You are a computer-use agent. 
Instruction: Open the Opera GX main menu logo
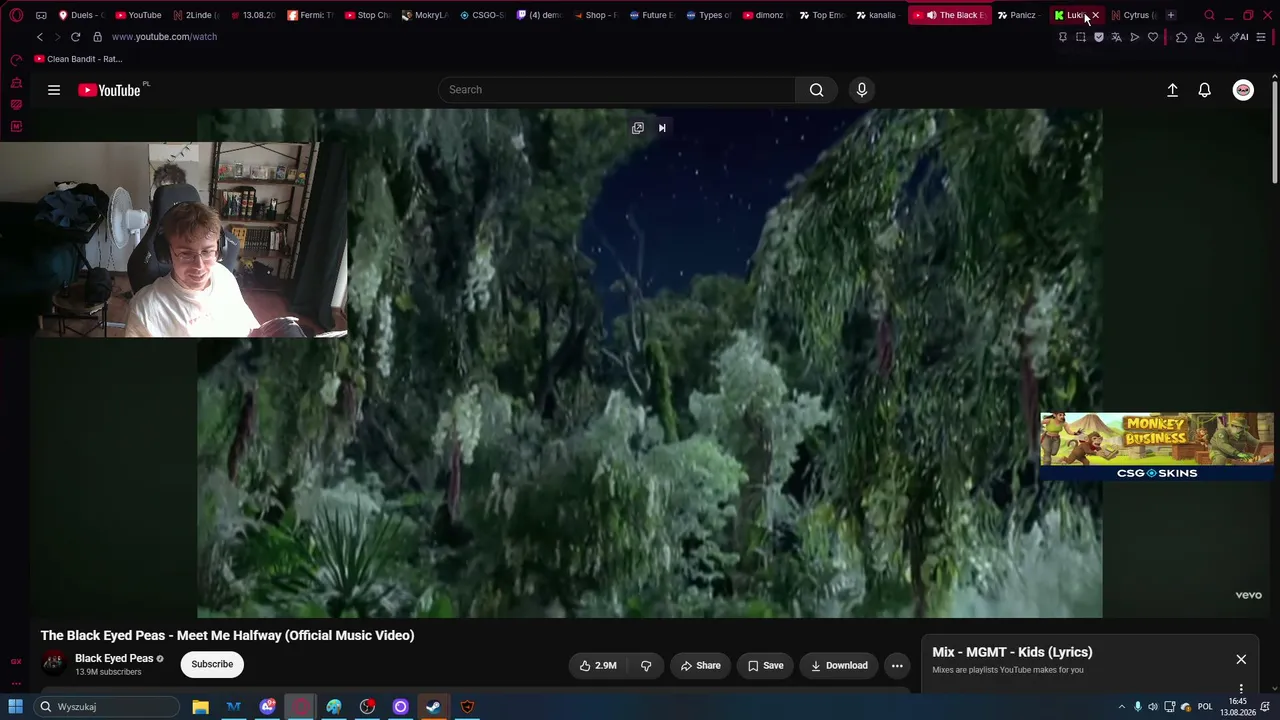pos(16,15)
